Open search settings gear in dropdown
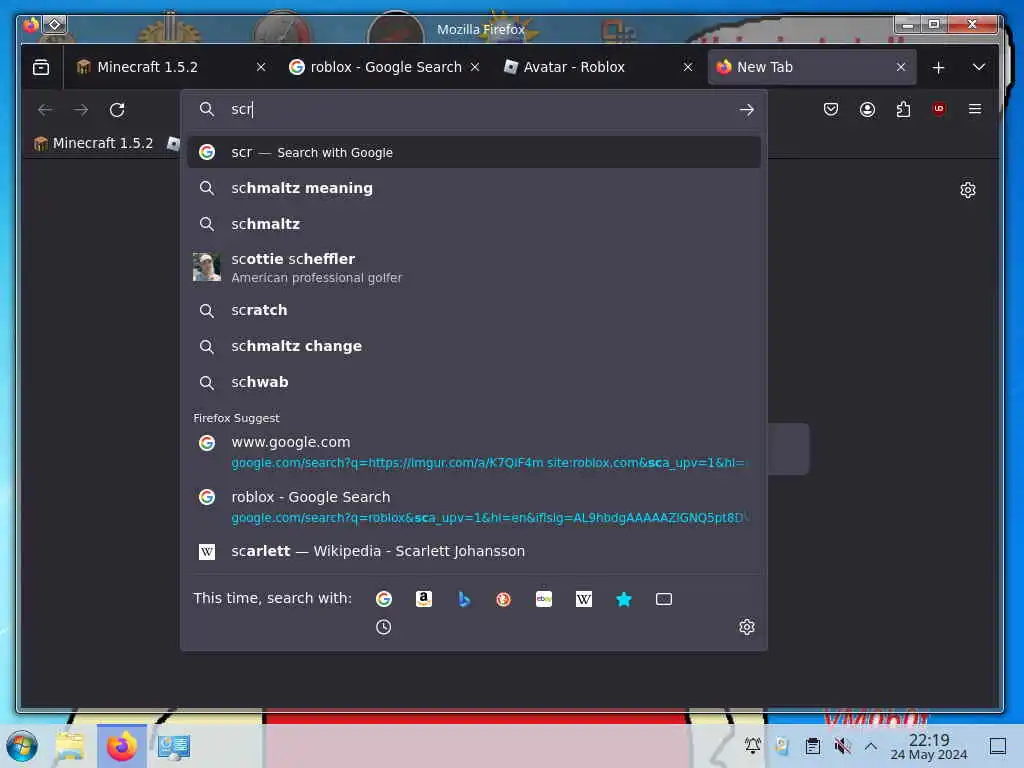 pos(746,627)
